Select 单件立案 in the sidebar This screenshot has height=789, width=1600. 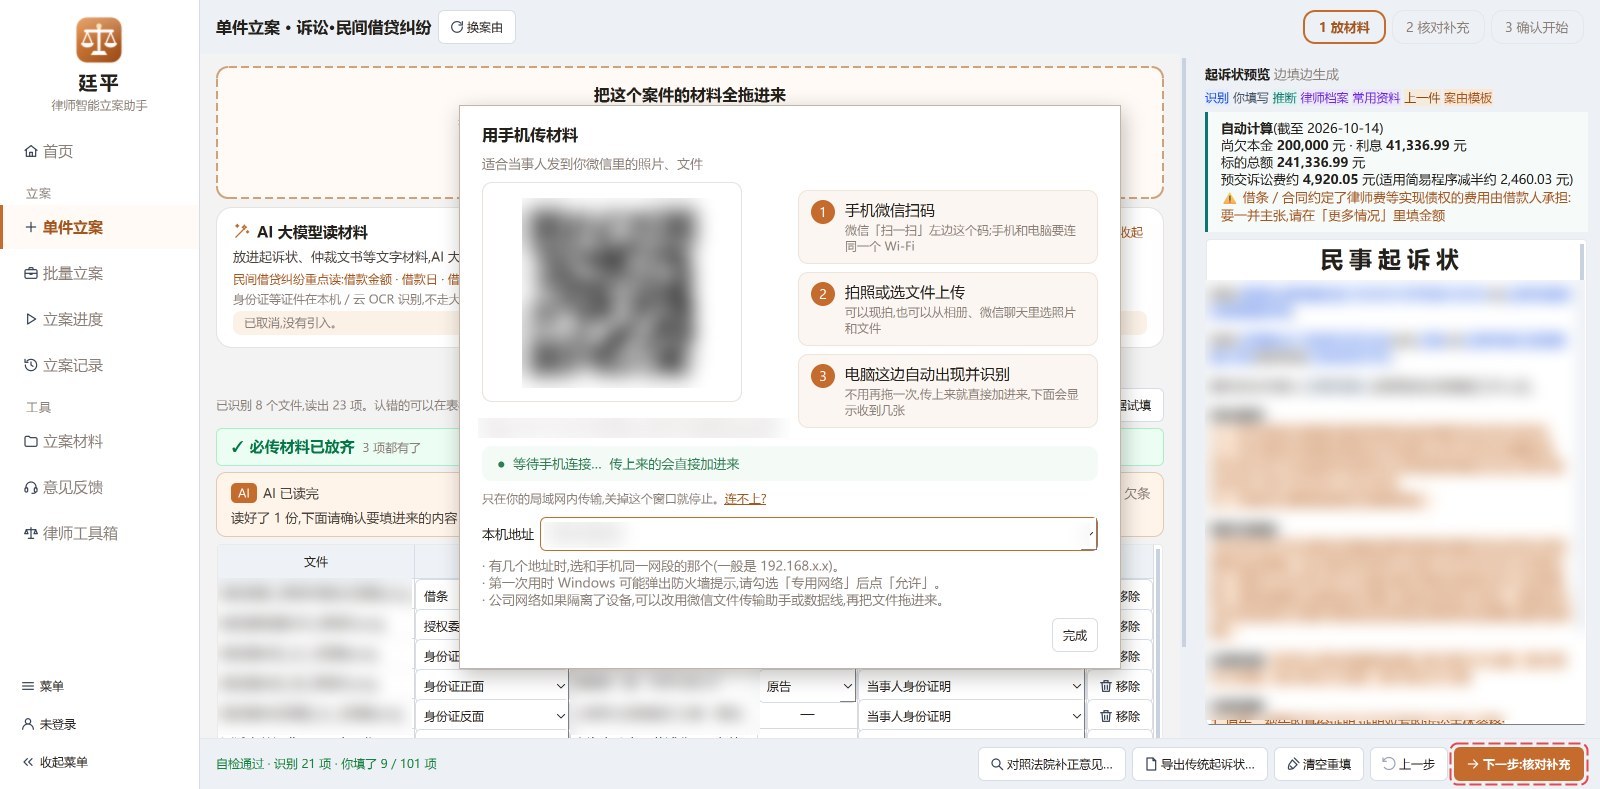click(99, 227)
